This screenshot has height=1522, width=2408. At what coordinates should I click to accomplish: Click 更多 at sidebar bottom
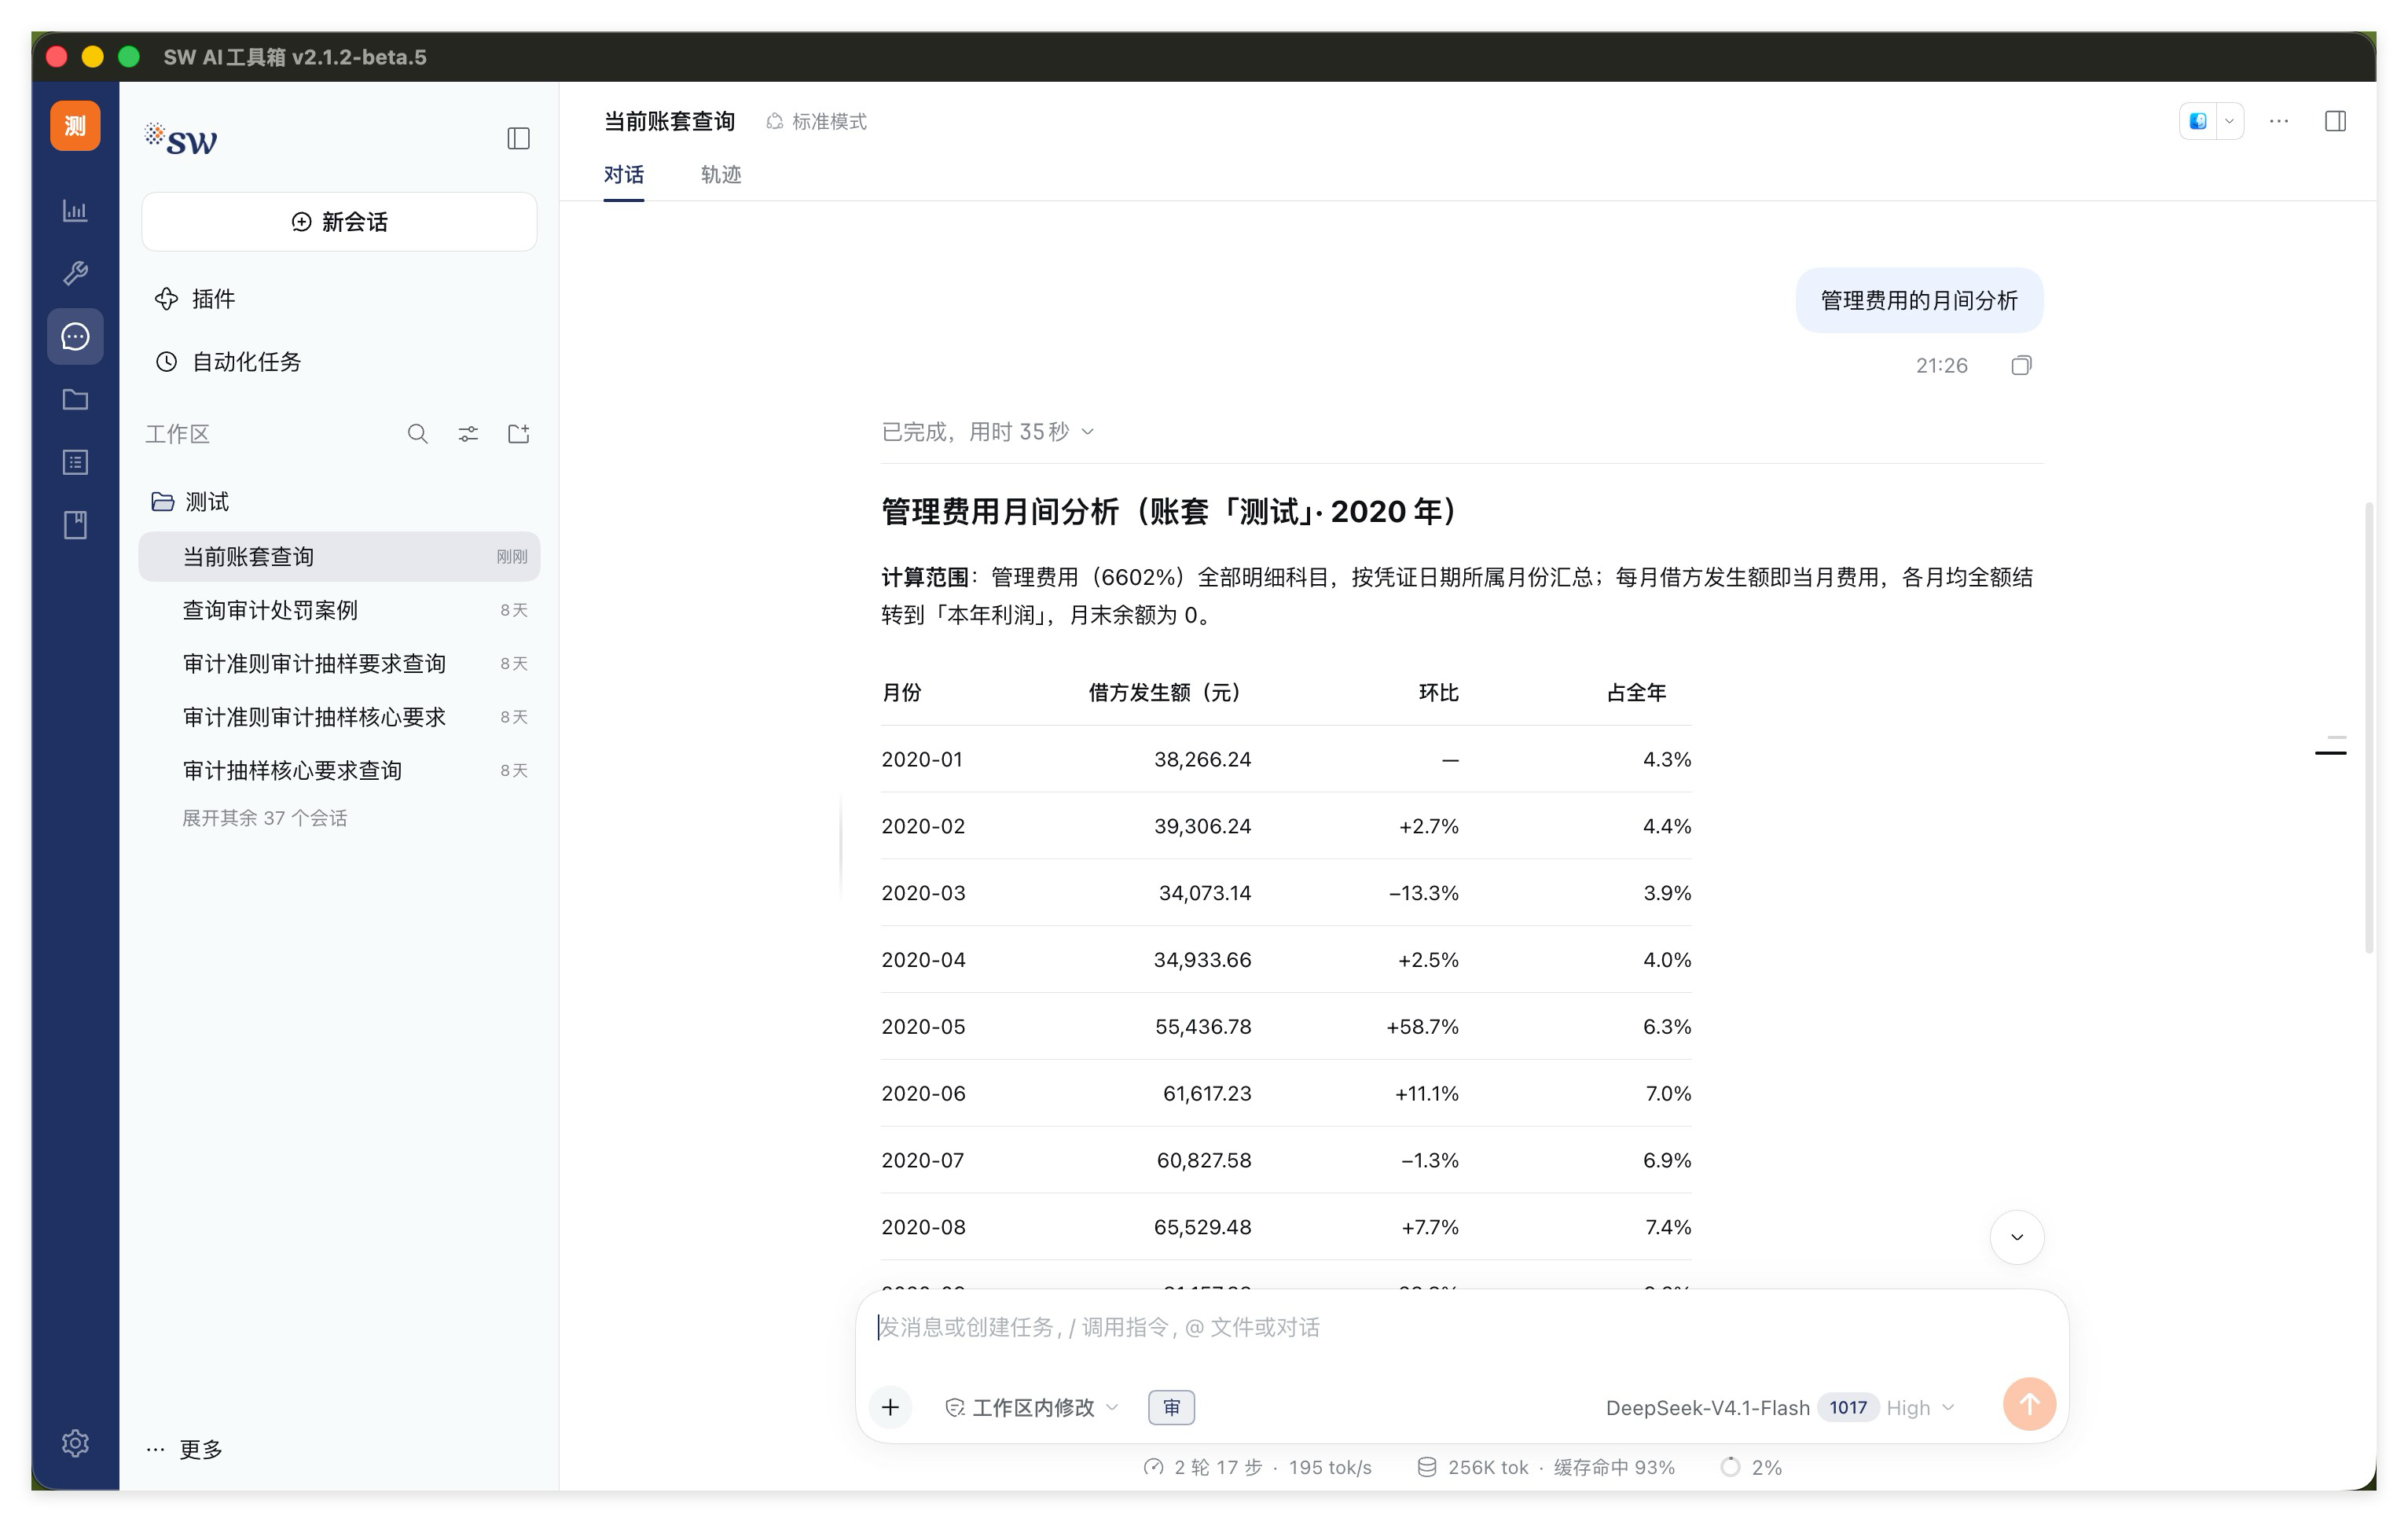click(186, 1449)
